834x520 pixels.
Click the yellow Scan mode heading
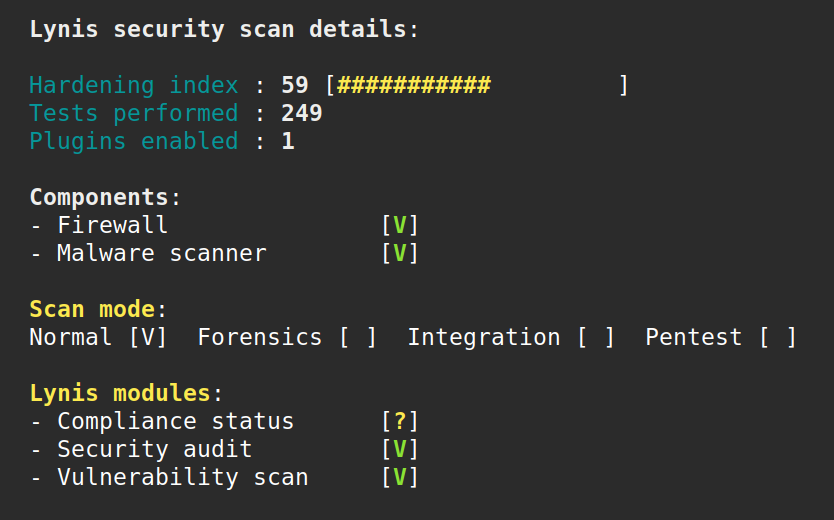point(92,310)
